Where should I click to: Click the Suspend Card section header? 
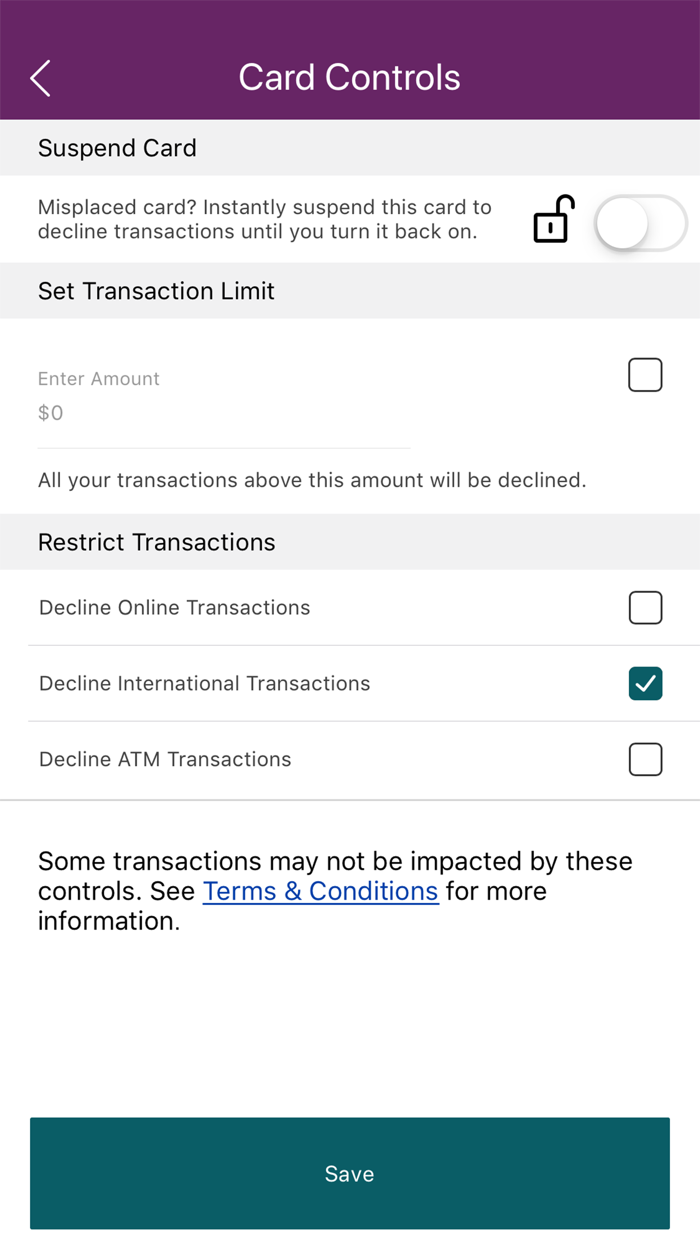tap(116, 148)
